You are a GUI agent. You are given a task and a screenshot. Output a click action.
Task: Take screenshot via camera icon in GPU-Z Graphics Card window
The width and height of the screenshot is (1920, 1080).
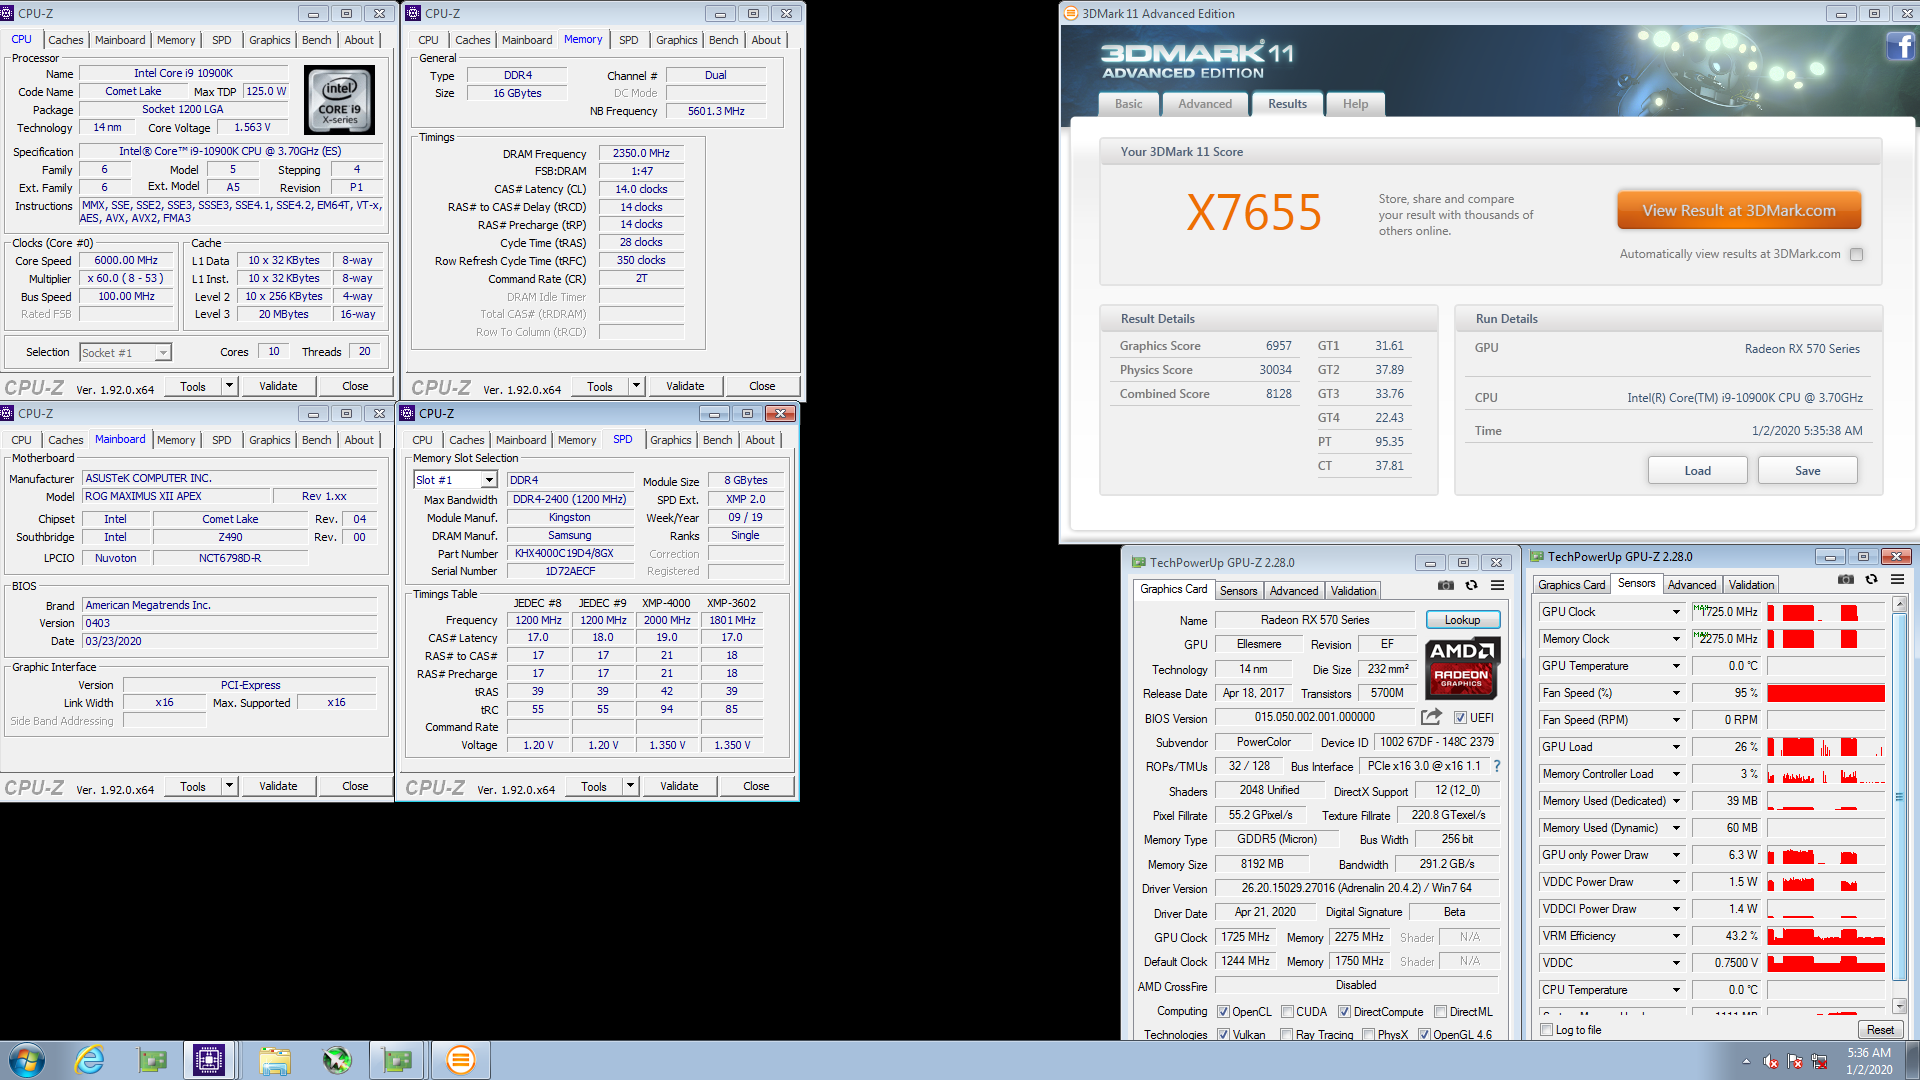[x=1446, y=586]
